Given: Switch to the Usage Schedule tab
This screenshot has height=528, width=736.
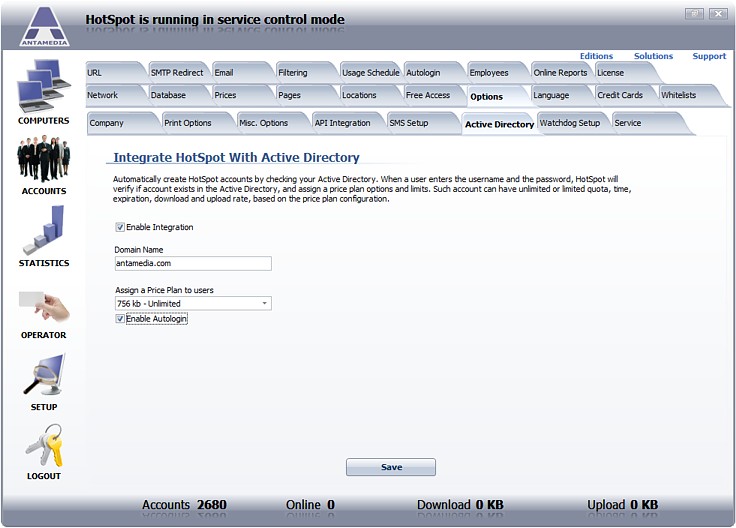Looking at the screenshot, I should [x=370, y=73].
